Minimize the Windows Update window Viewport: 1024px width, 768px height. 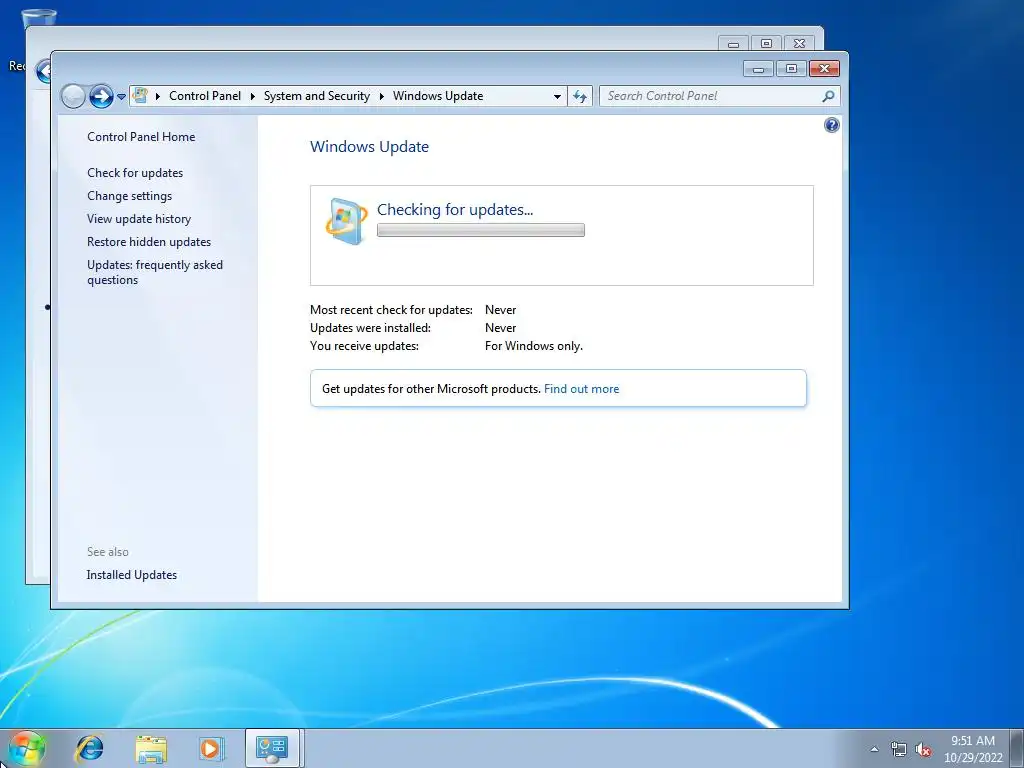click(x=758, y=69)
